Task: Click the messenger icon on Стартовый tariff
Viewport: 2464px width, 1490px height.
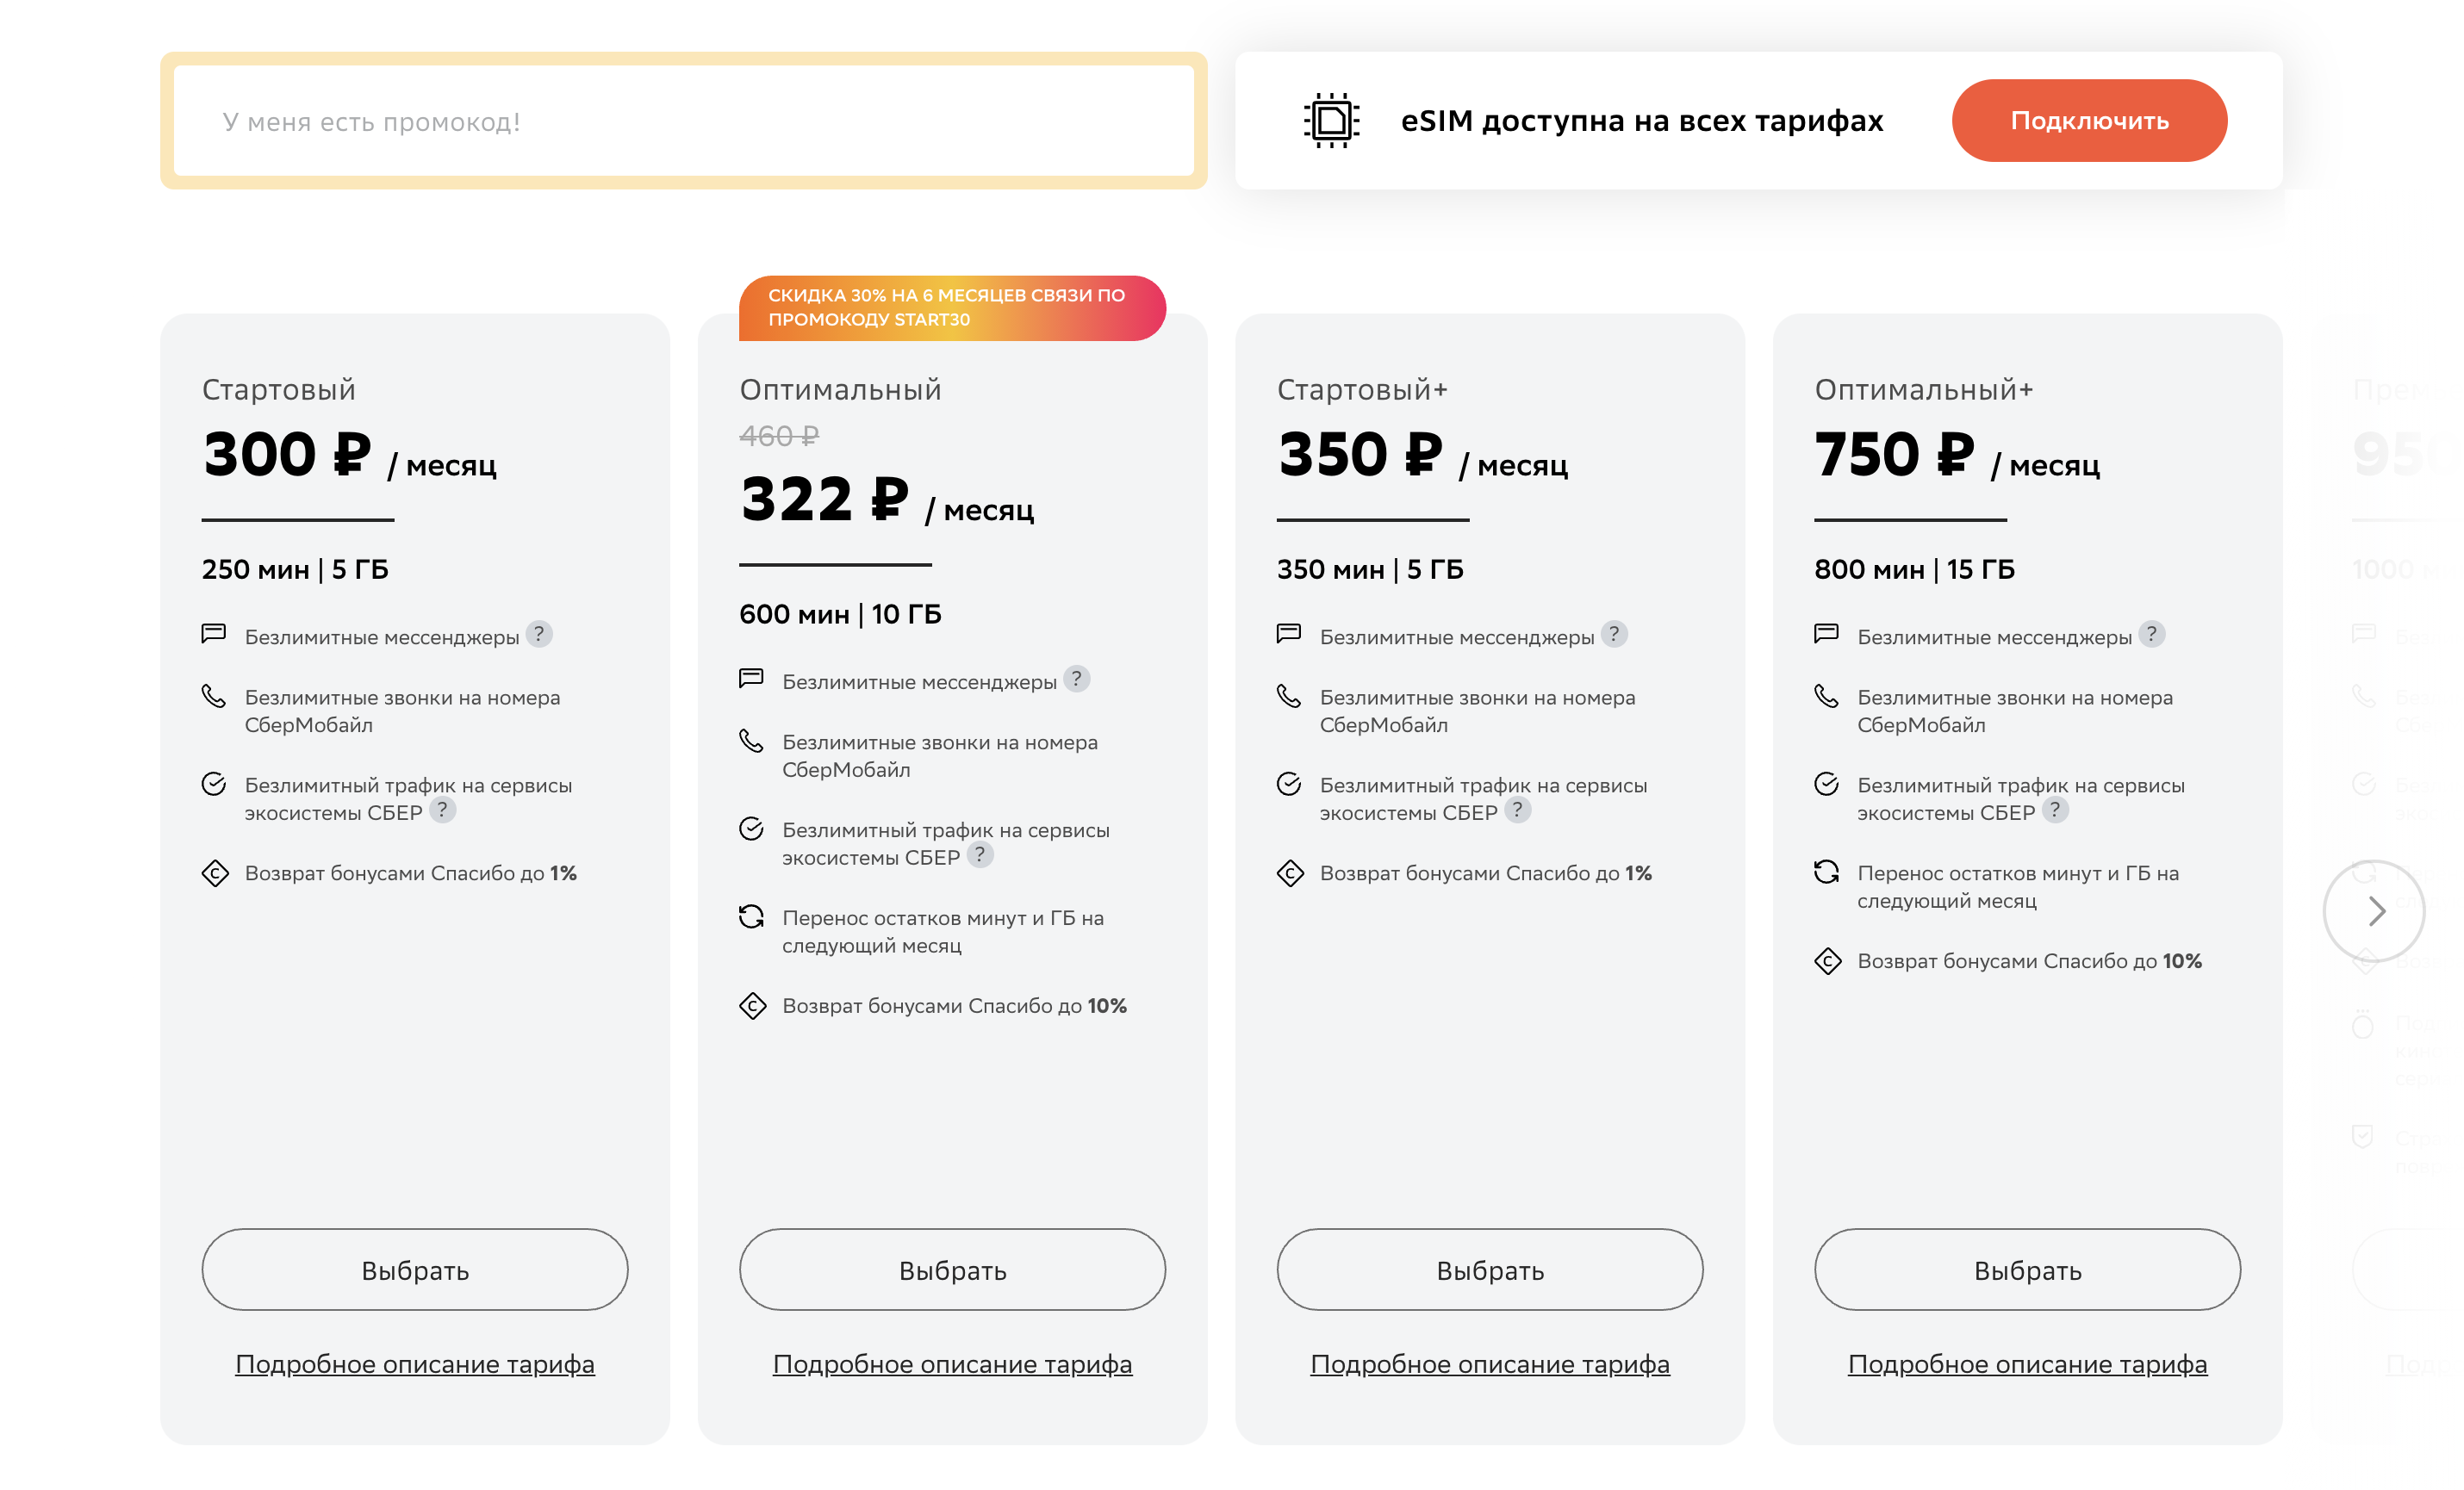Action: click(x=215, y=633)
